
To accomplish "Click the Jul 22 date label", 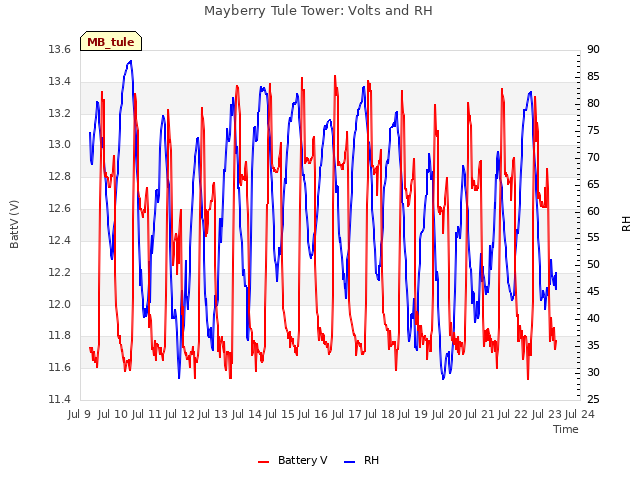I will click(512, 414).
